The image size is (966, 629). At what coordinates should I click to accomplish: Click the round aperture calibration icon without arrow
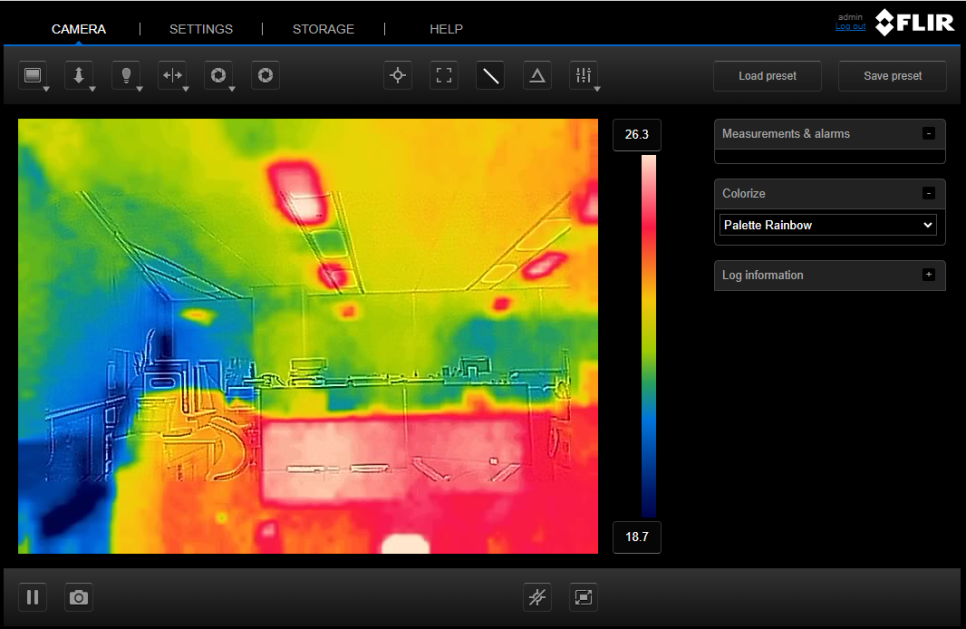[265, 76]
